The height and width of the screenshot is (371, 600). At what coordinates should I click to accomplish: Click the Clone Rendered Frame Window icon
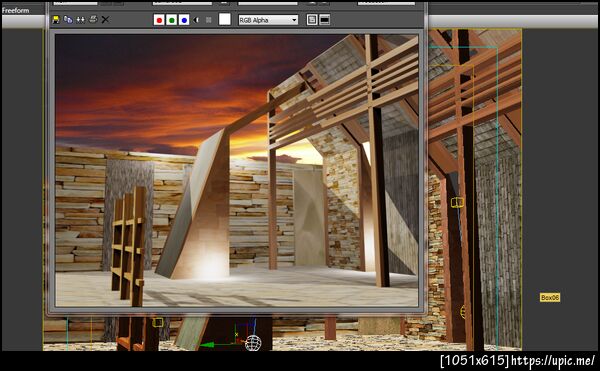click(80, 20)
